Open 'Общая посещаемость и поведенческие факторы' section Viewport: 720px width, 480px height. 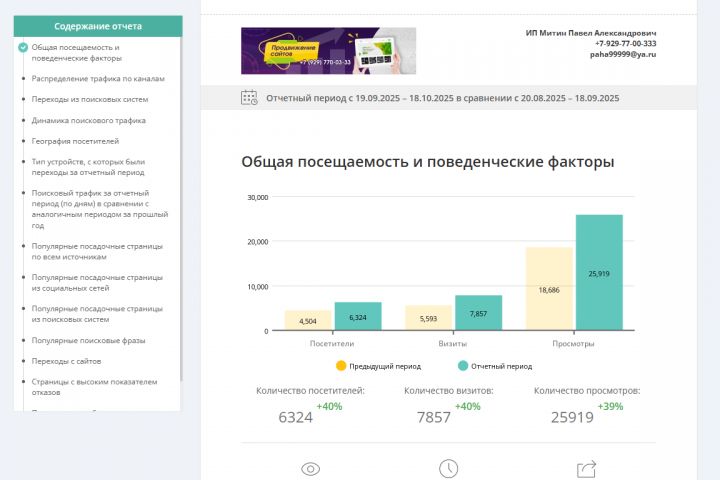pos(76,53)
